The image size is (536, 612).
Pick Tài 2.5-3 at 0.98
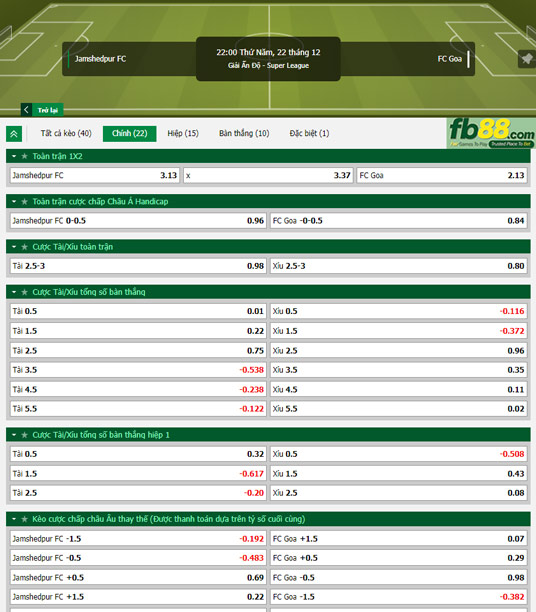click(138, 266)
